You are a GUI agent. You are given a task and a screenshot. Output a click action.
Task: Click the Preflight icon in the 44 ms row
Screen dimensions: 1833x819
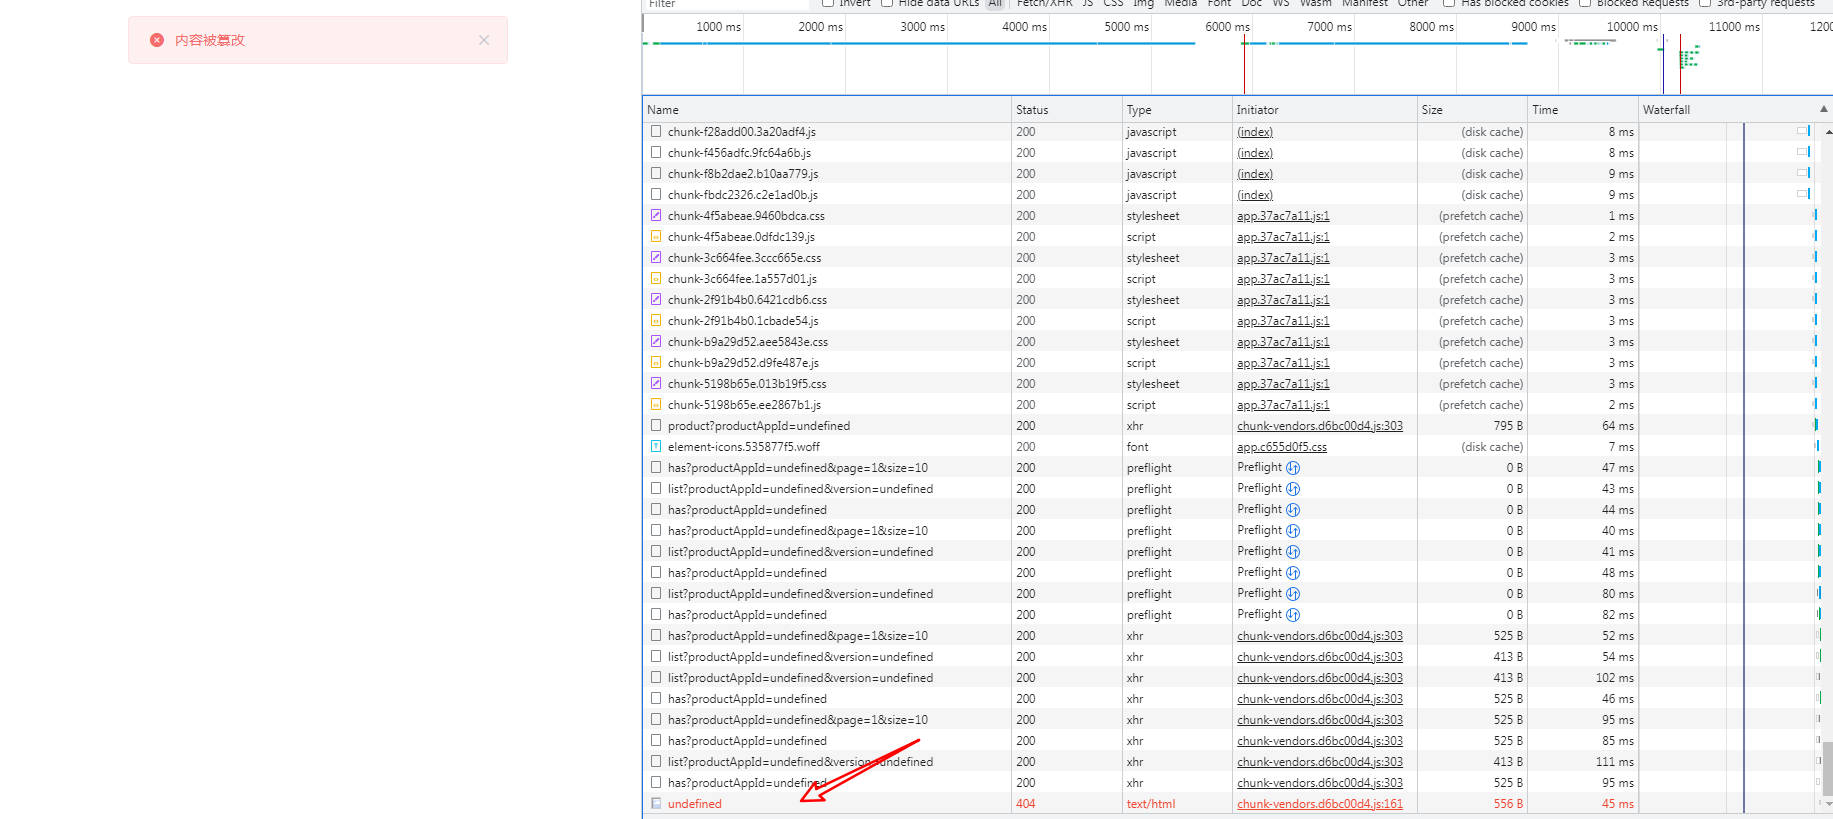click(x=1293, y=510)
